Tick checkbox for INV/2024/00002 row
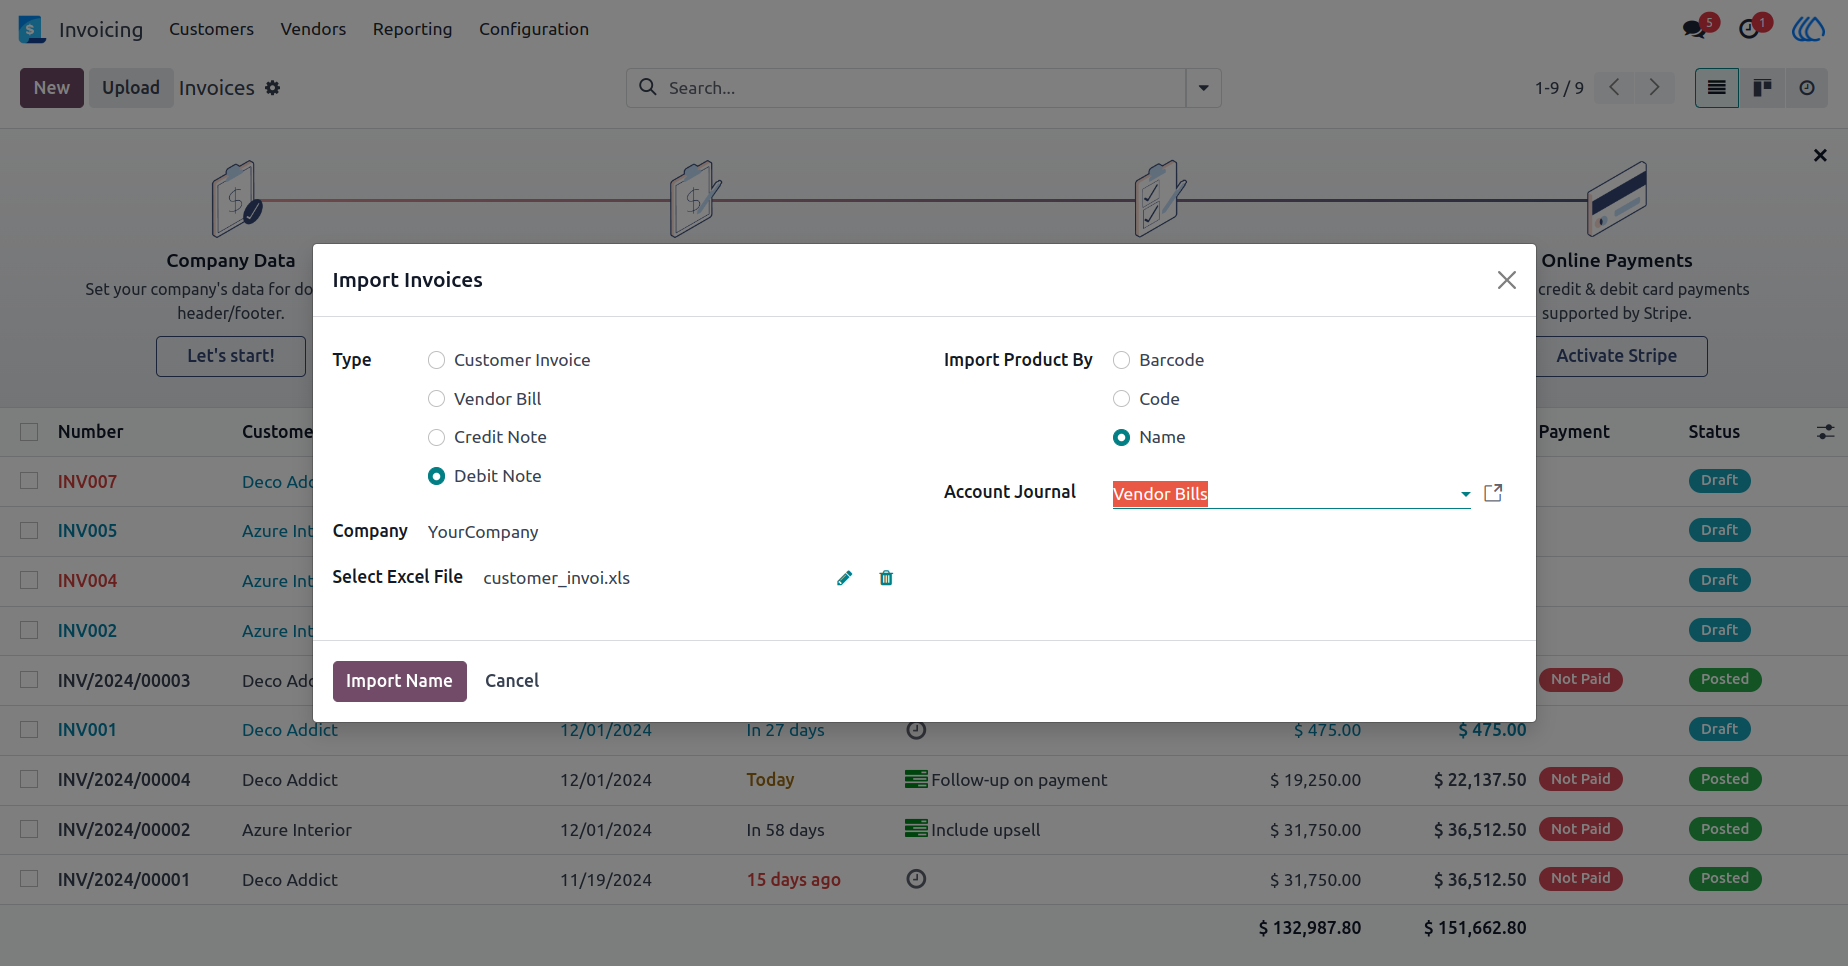This screenshot has height=966, width=1848. point(29,829)
